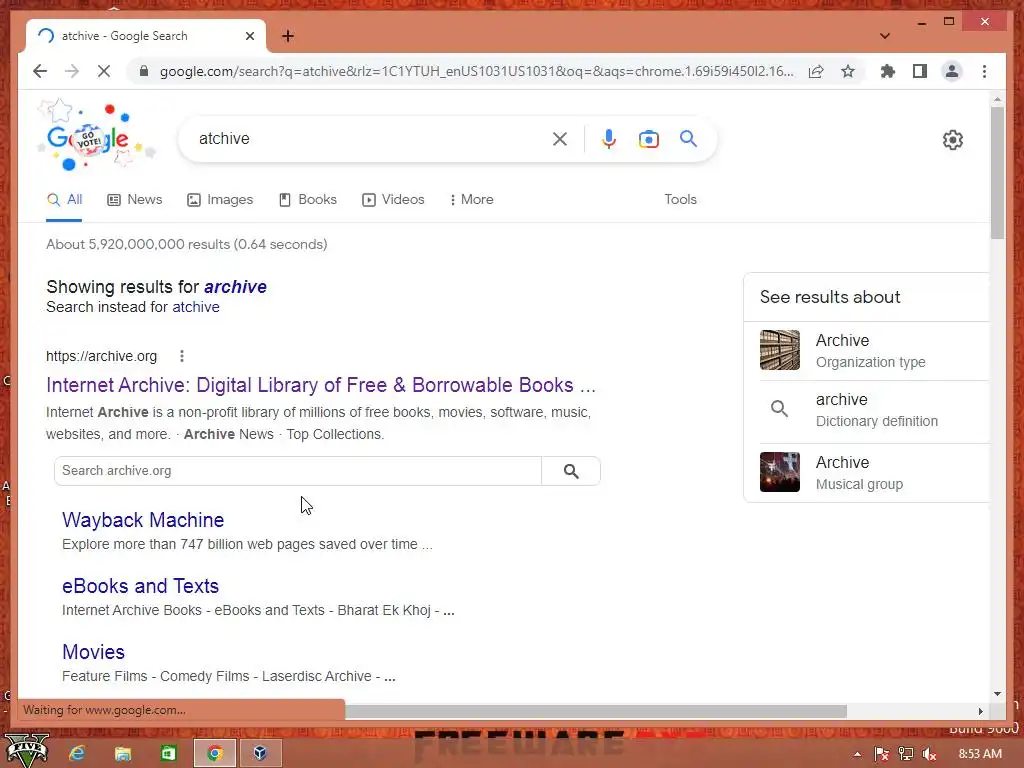Stop loading the page
Viewport: 1024px width, 768px height.
[x=104, y=71]
